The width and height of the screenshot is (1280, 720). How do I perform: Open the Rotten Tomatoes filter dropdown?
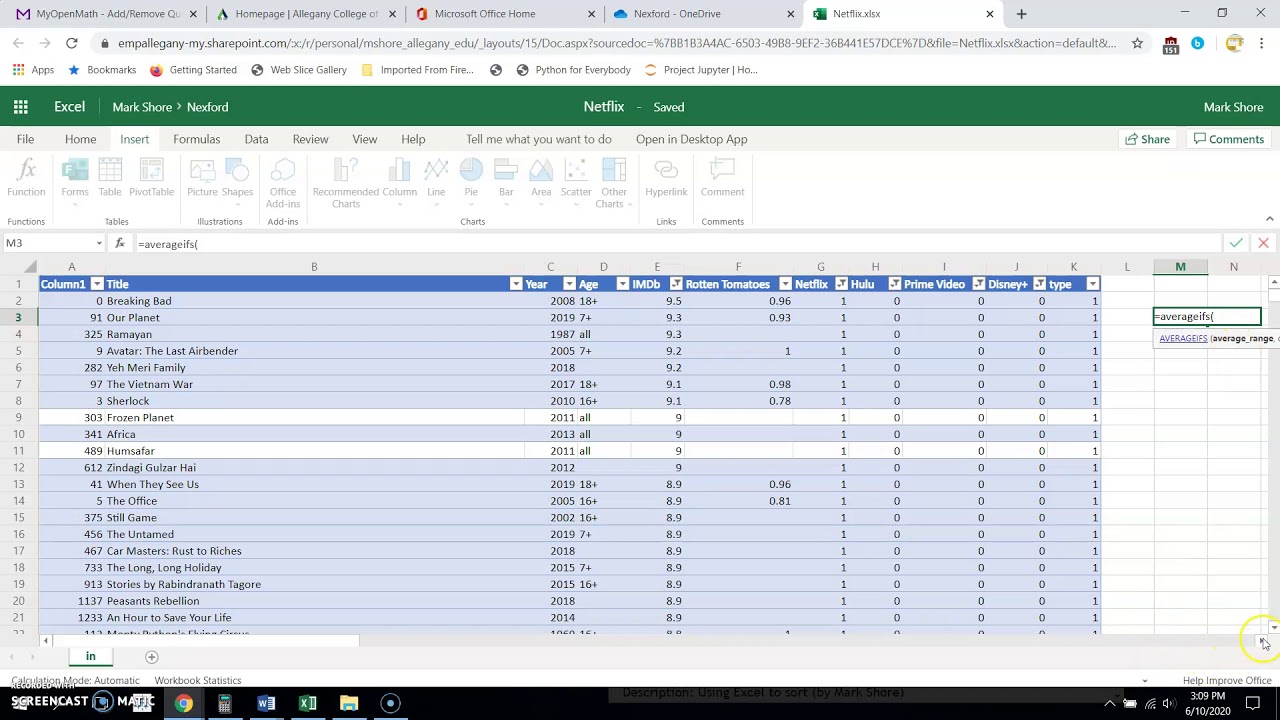point(785,284)
